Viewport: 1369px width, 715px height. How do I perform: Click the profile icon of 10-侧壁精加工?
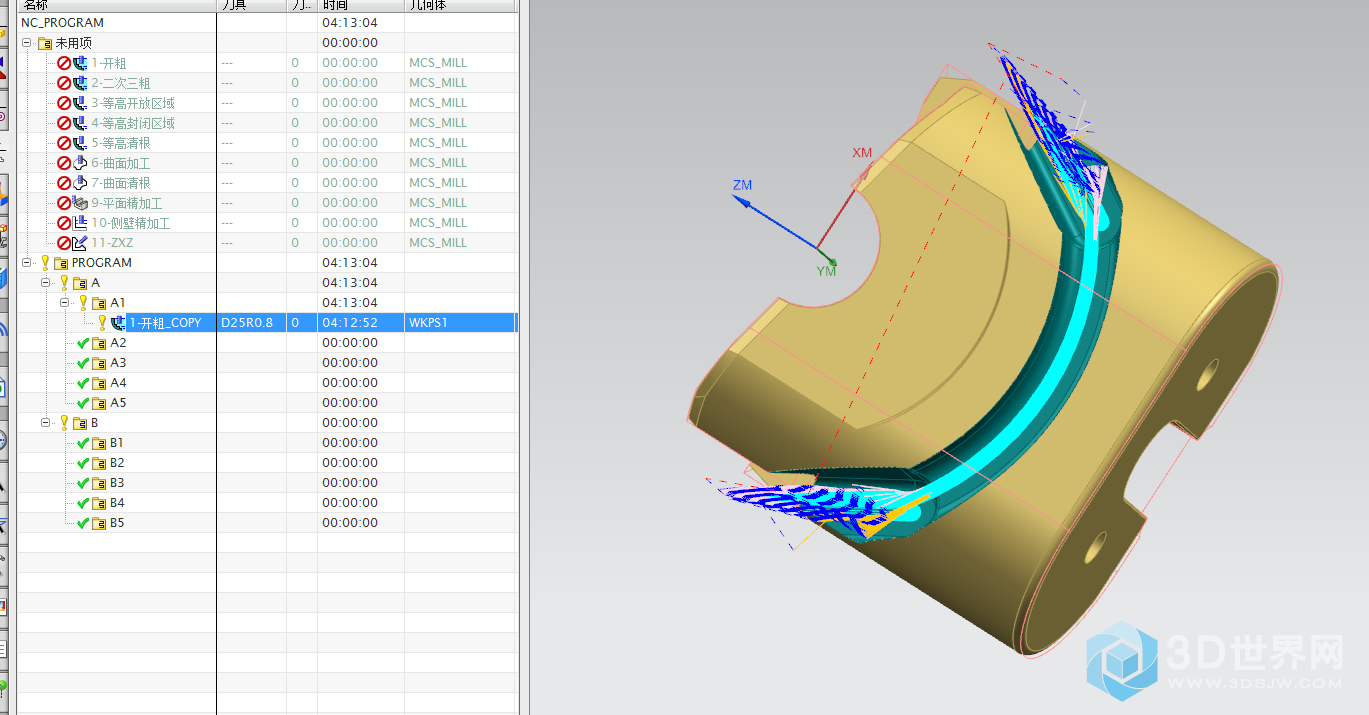pyautogui.click(x=81, y=223)
